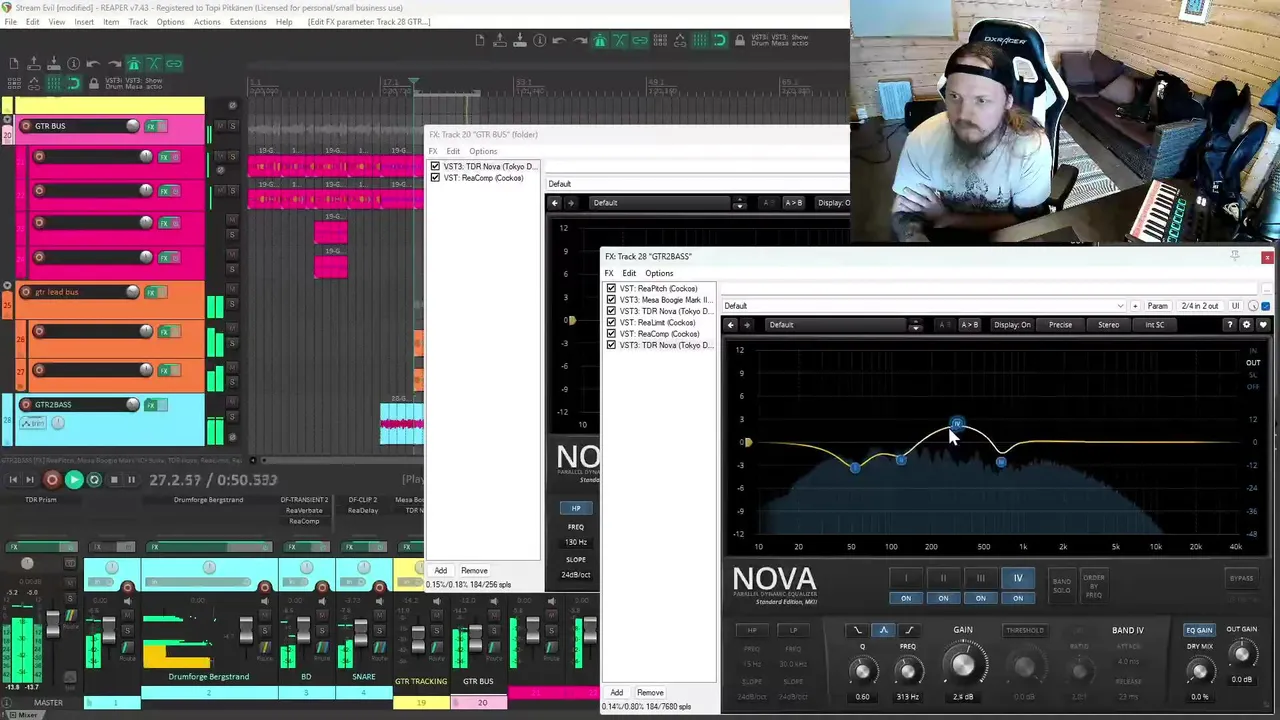Toggle TDR Nova checkbox in the GTR BUS FX list
Image resolution: width=1280 pixels, height=720 pixels.
coord(435,167)
